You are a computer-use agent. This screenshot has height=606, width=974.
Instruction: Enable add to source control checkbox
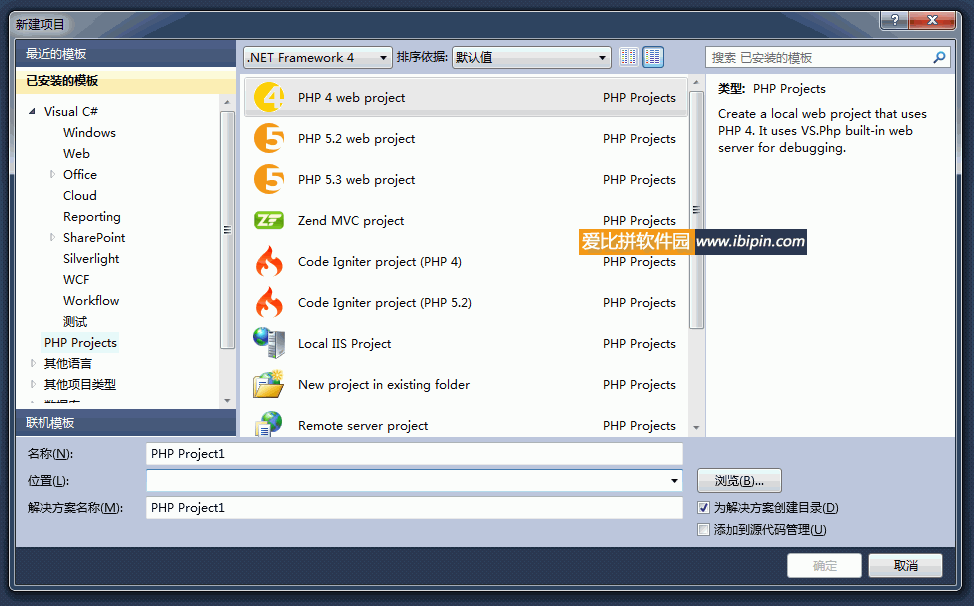[x=703, y=530]
